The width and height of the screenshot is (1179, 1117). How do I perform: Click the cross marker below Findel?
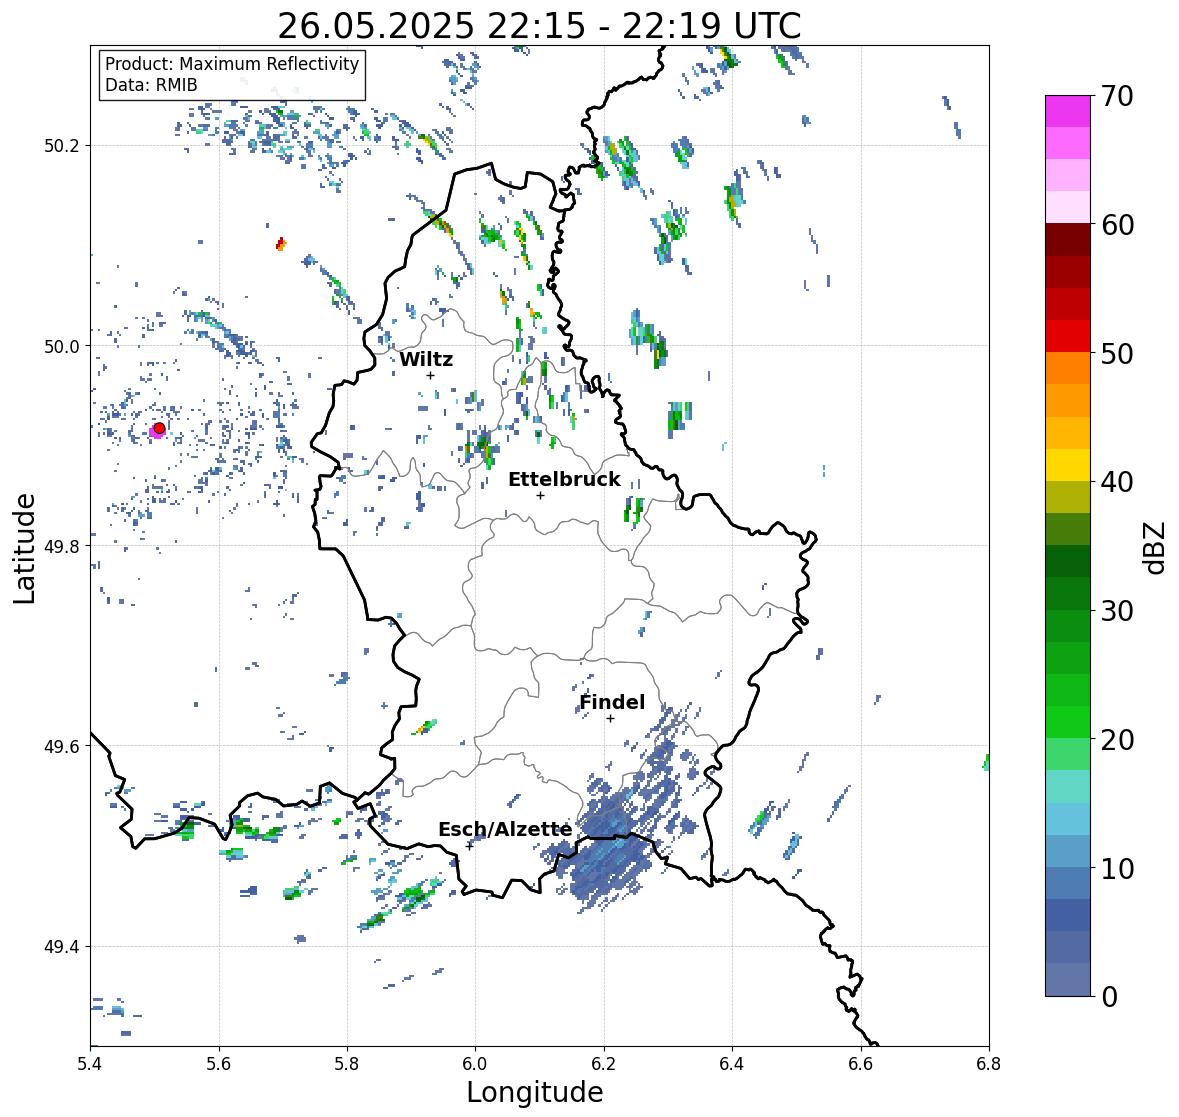coord(611,719)
